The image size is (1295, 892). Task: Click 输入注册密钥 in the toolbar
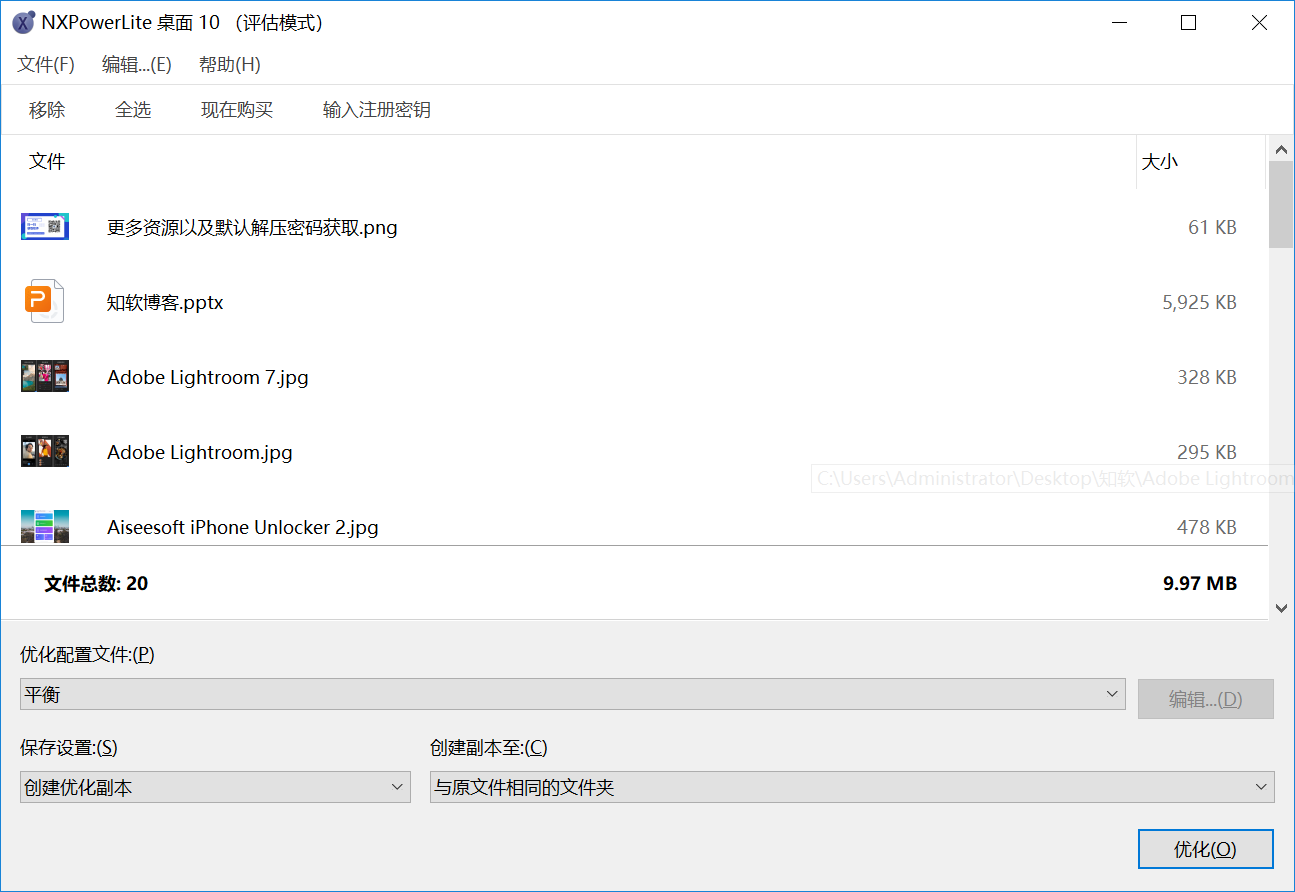point(377,110)
